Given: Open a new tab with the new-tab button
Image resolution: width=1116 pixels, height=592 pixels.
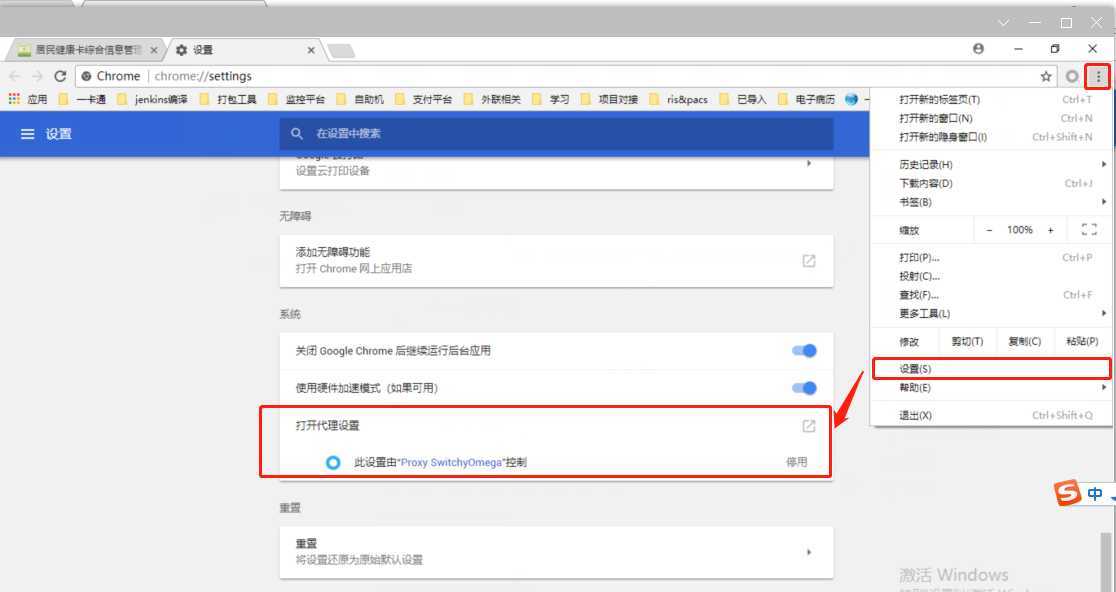Looking at the screenshot, I should click(x=341, y=51).
